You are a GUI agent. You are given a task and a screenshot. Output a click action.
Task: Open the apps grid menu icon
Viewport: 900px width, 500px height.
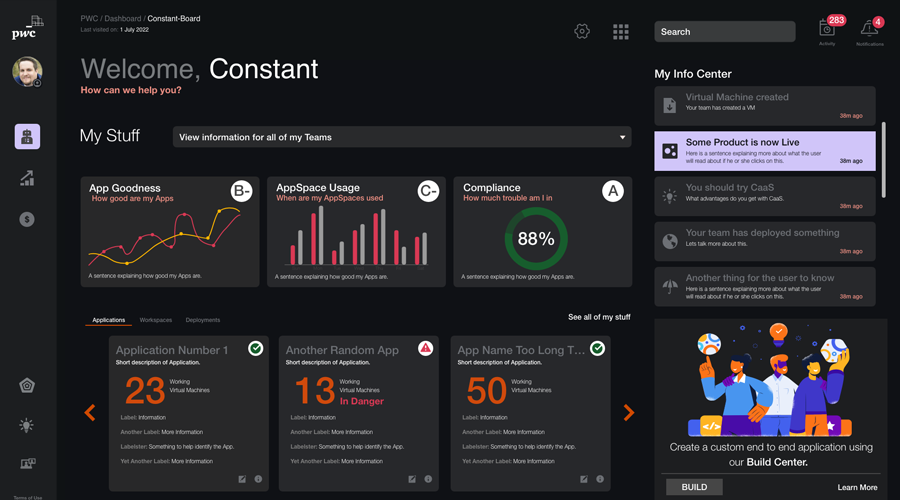(620, 32)
